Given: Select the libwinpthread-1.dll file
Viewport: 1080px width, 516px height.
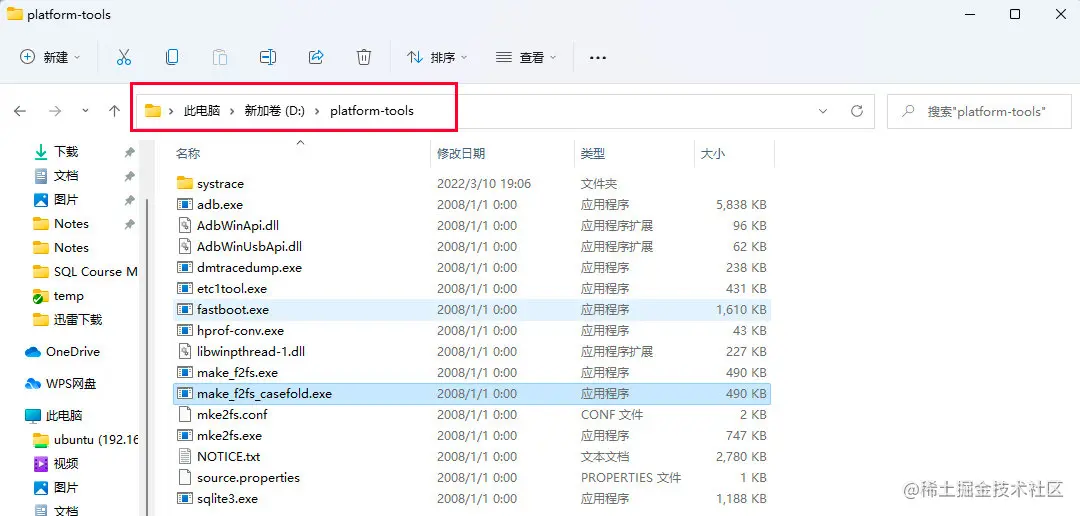Looking at the screenshot, I should (x=472, y=351).
